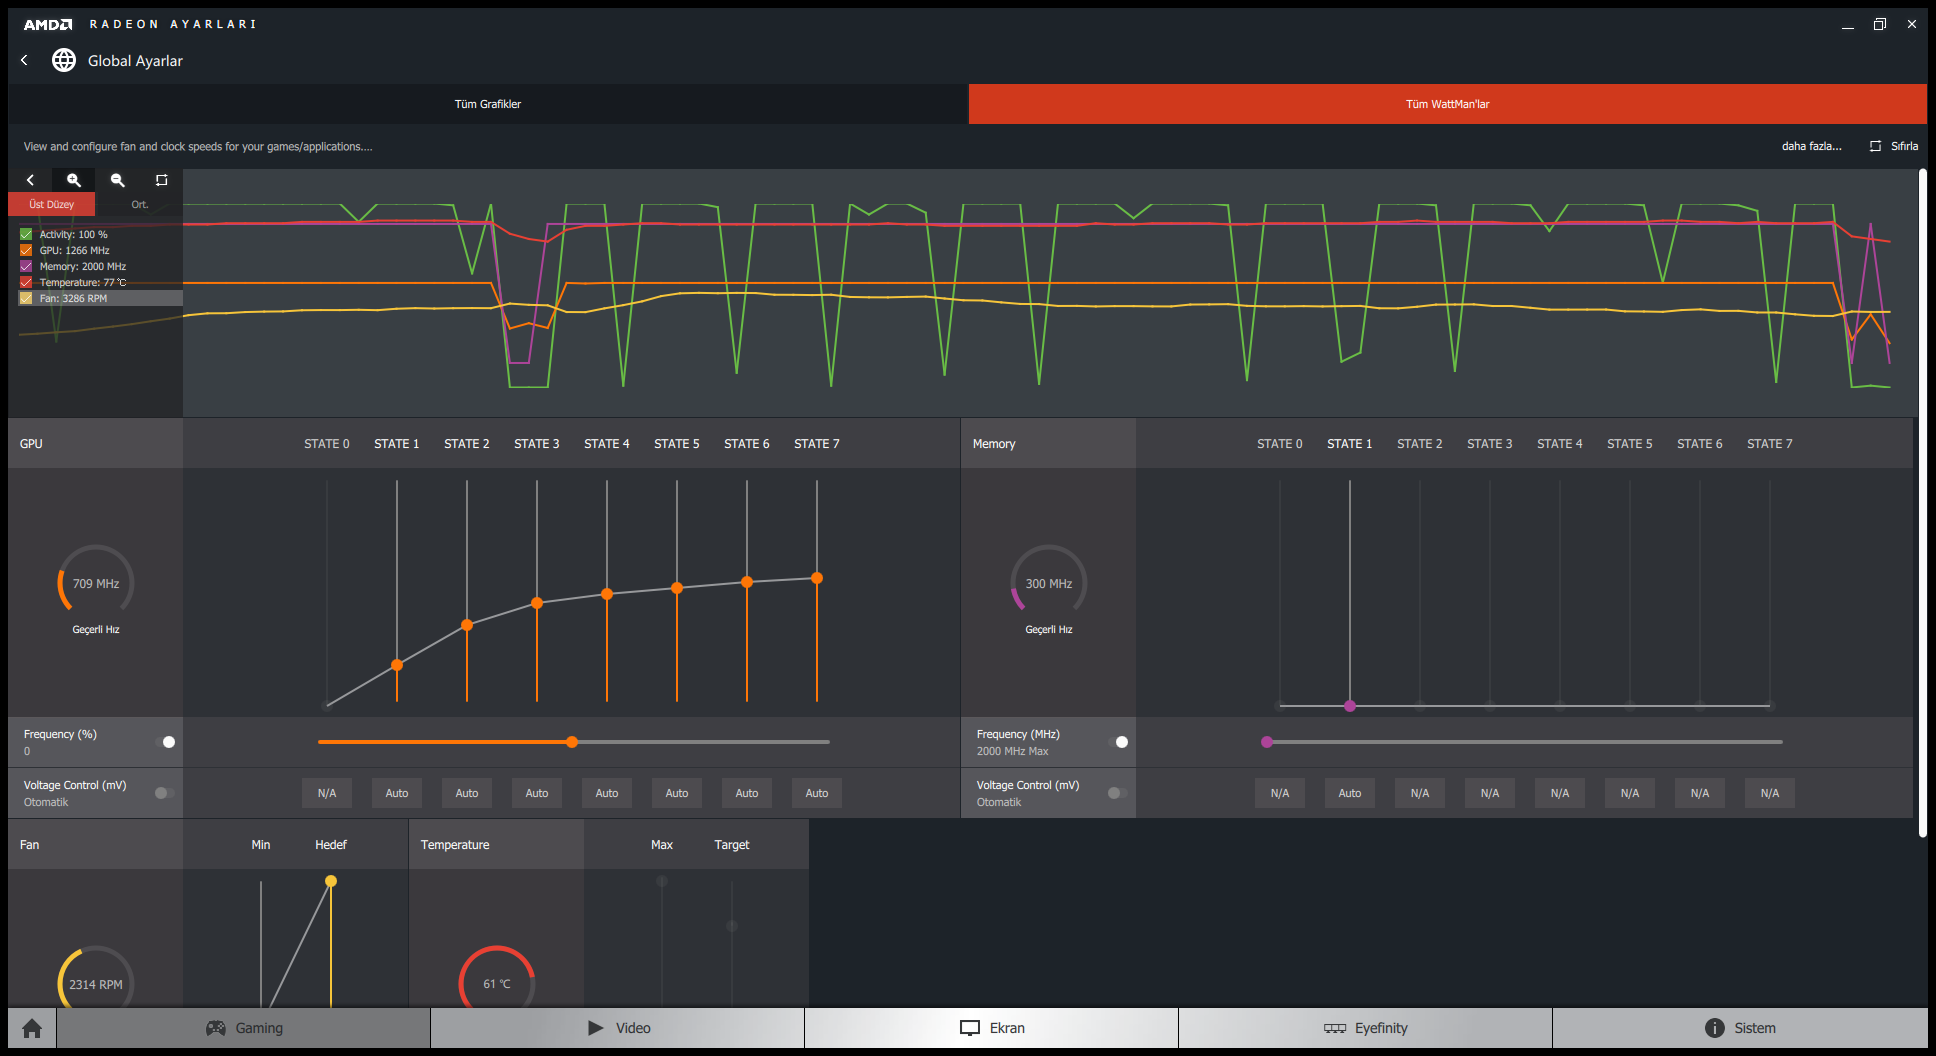Open the Eyefinity section
Screen dimensions: 1936x1056
coord(1365,1028)
